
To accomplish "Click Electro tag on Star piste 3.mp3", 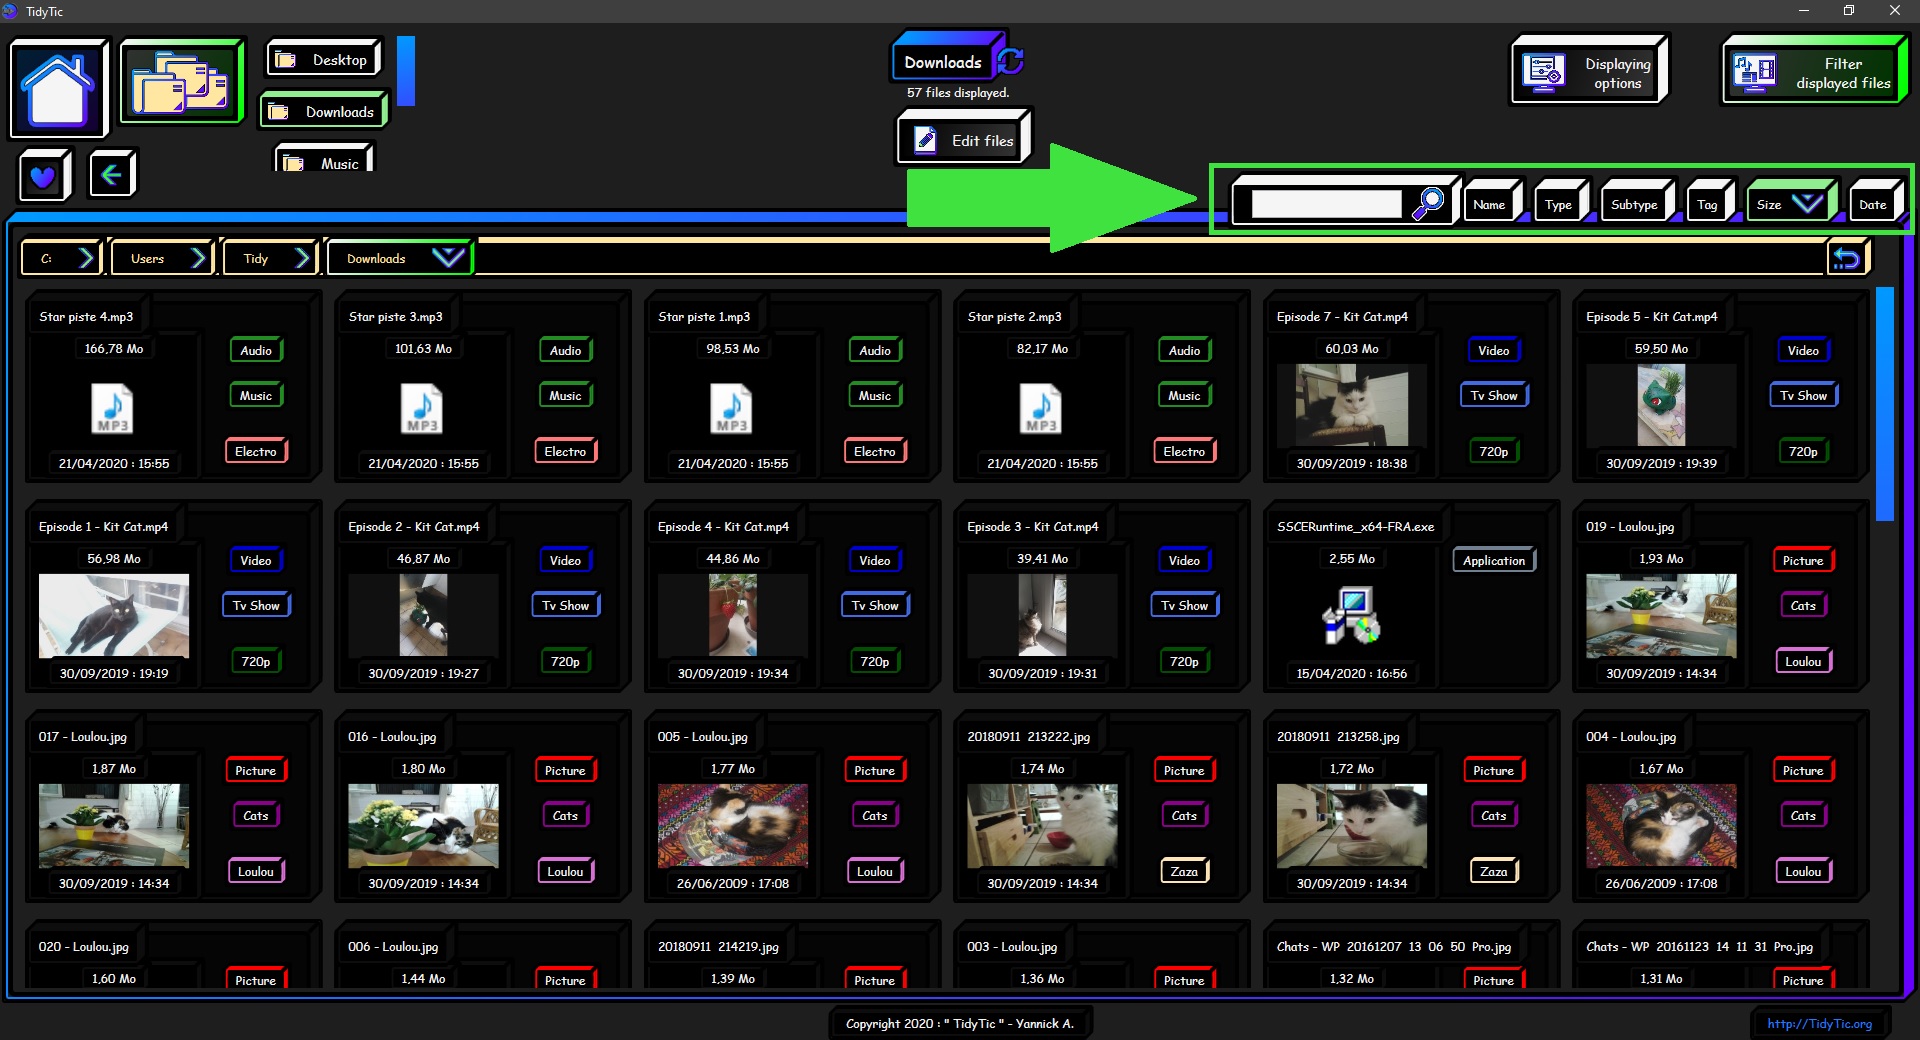I will pyautogui.click(x=565, y=451).
